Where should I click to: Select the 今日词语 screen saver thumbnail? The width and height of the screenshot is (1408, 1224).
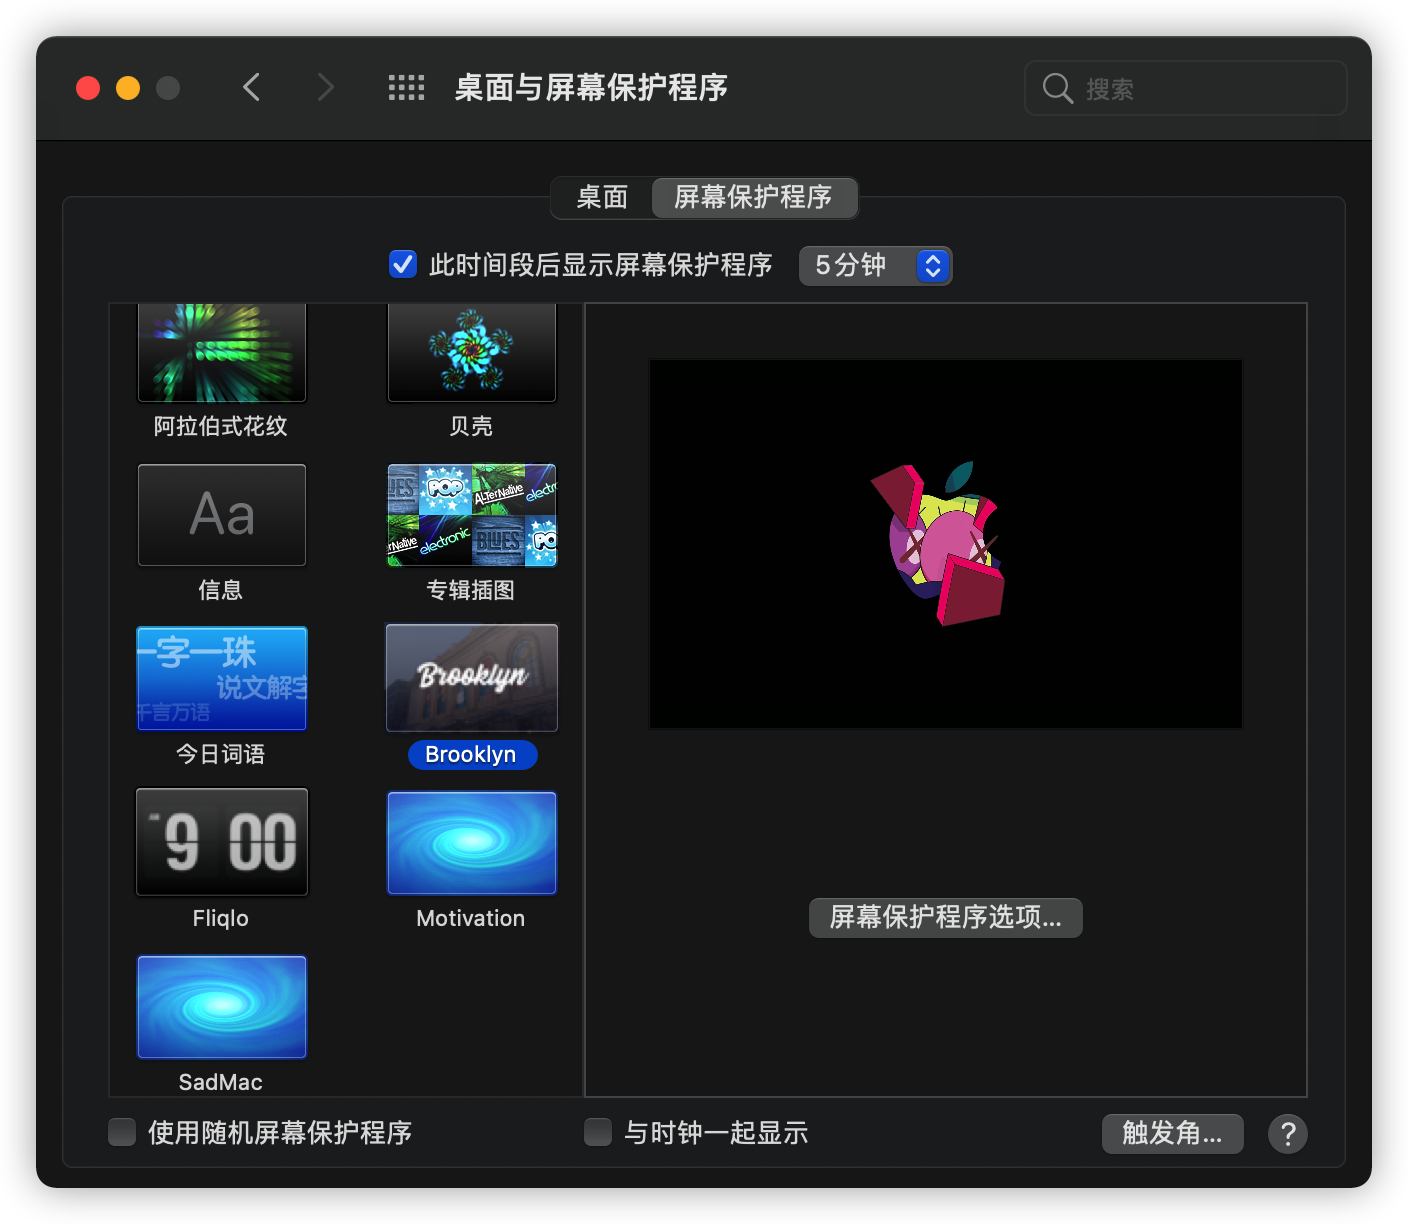(222, 678)
